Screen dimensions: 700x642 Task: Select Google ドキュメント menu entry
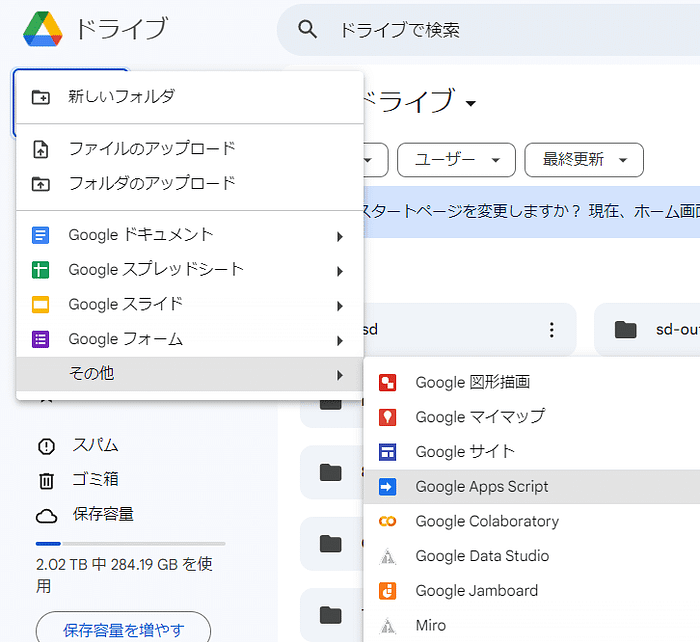click(190, 235)
